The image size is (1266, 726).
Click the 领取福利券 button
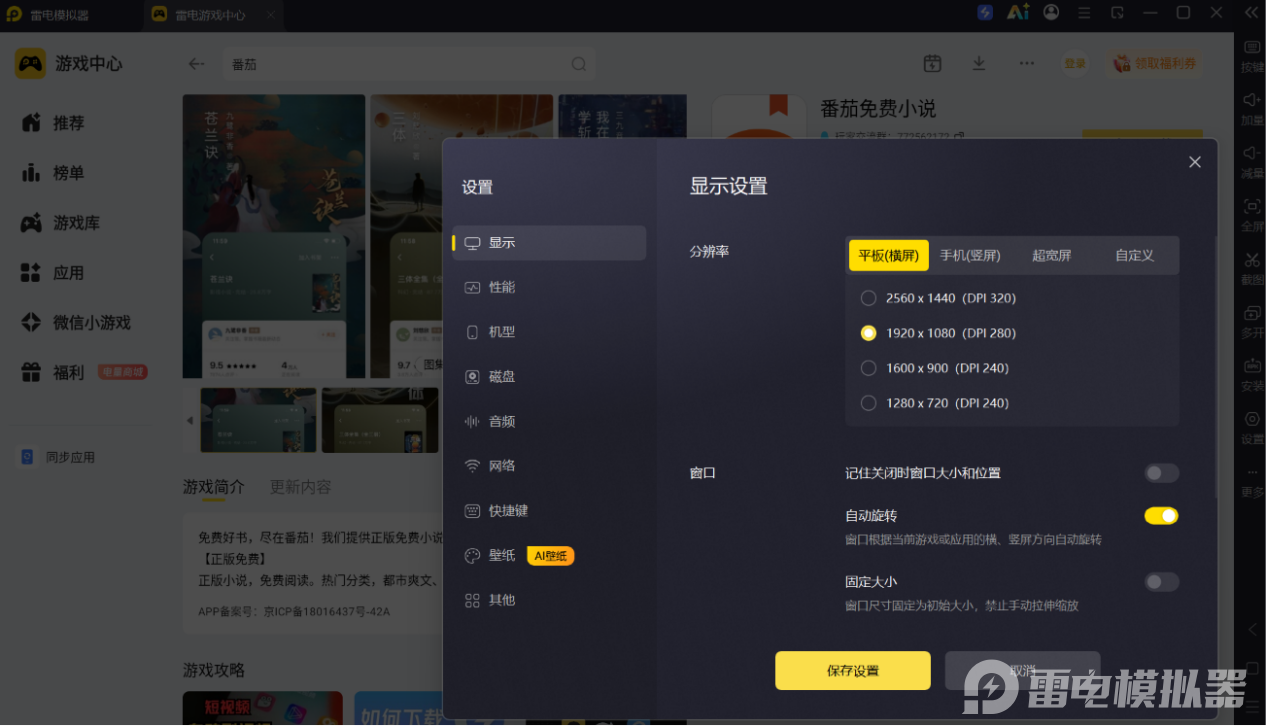tap(1155, 63)
